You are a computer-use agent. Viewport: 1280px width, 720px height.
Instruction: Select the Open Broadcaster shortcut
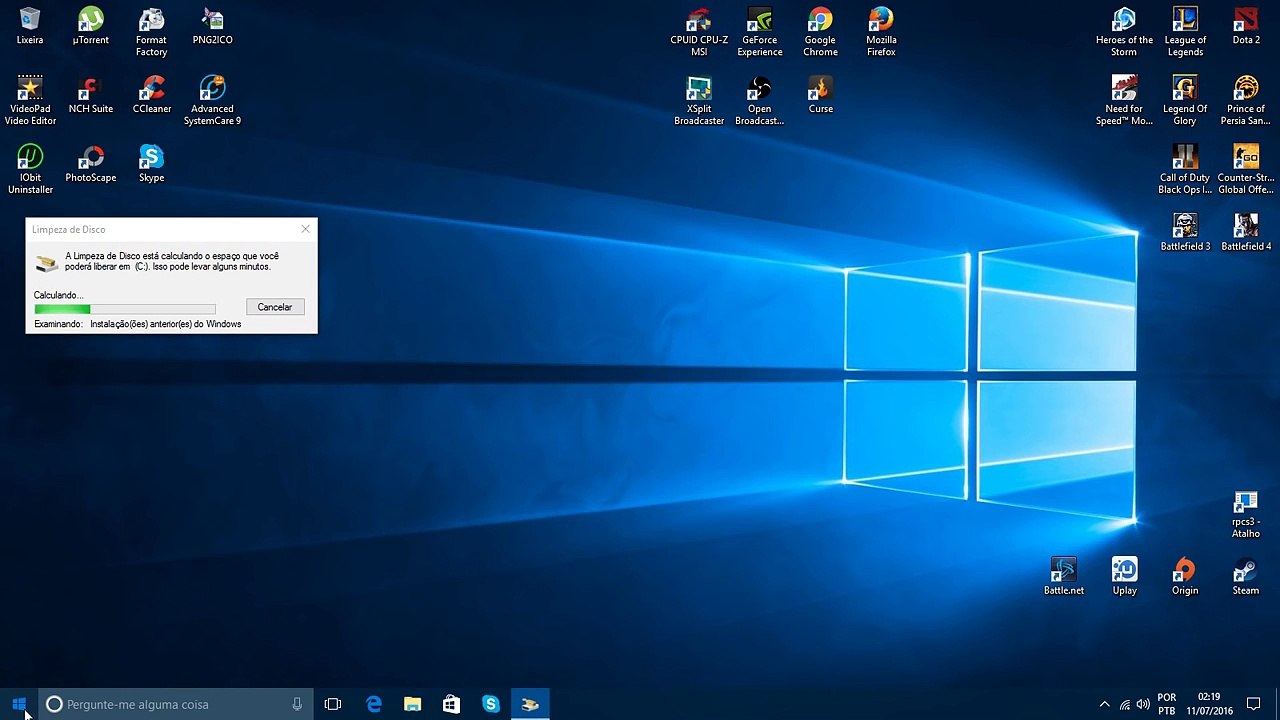coord(760,100)
